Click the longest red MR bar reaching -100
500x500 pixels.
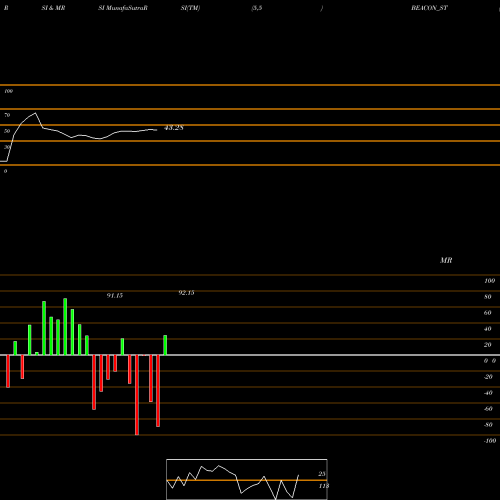(x=137, y=395)
